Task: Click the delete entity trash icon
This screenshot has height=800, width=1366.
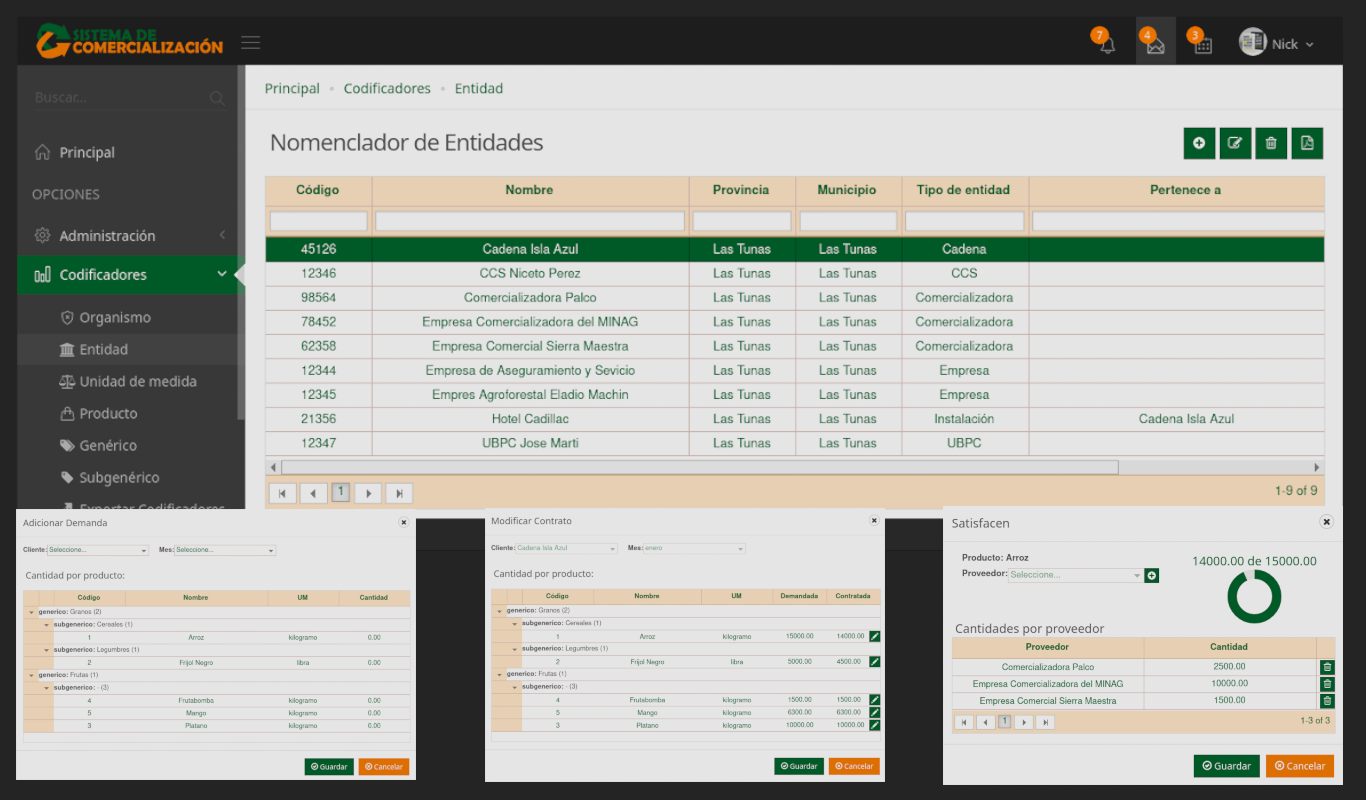Action: pyautogui.click(x=1271, y=143)
